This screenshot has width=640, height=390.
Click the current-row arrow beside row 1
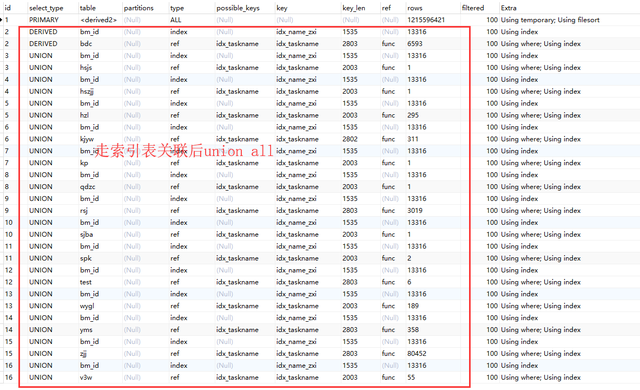(x=2, y=20)
